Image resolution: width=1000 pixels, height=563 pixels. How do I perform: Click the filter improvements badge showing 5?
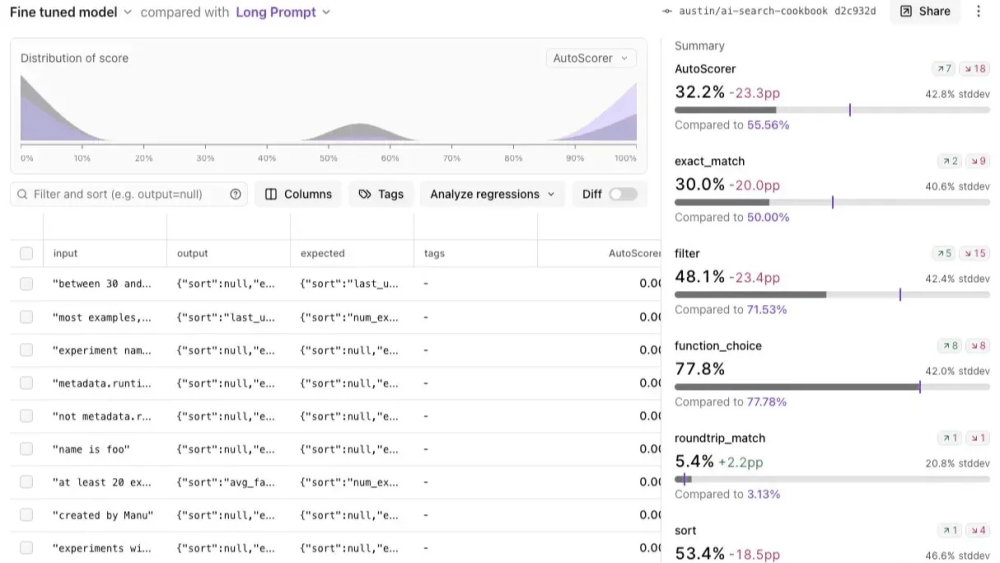pos(944,254)
